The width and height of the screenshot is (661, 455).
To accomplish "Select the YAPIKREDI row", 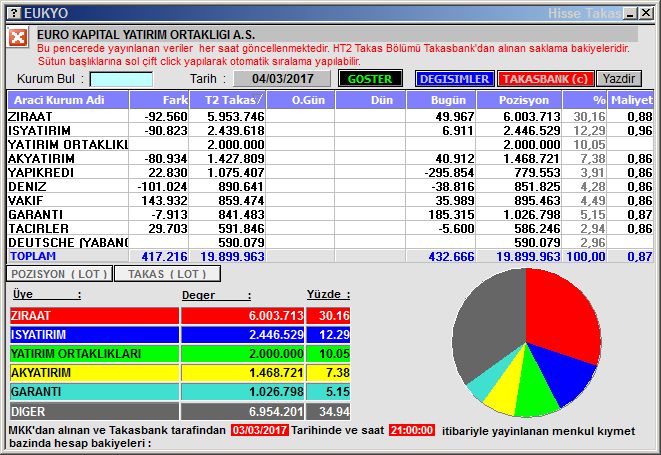I will click(330, 172).
